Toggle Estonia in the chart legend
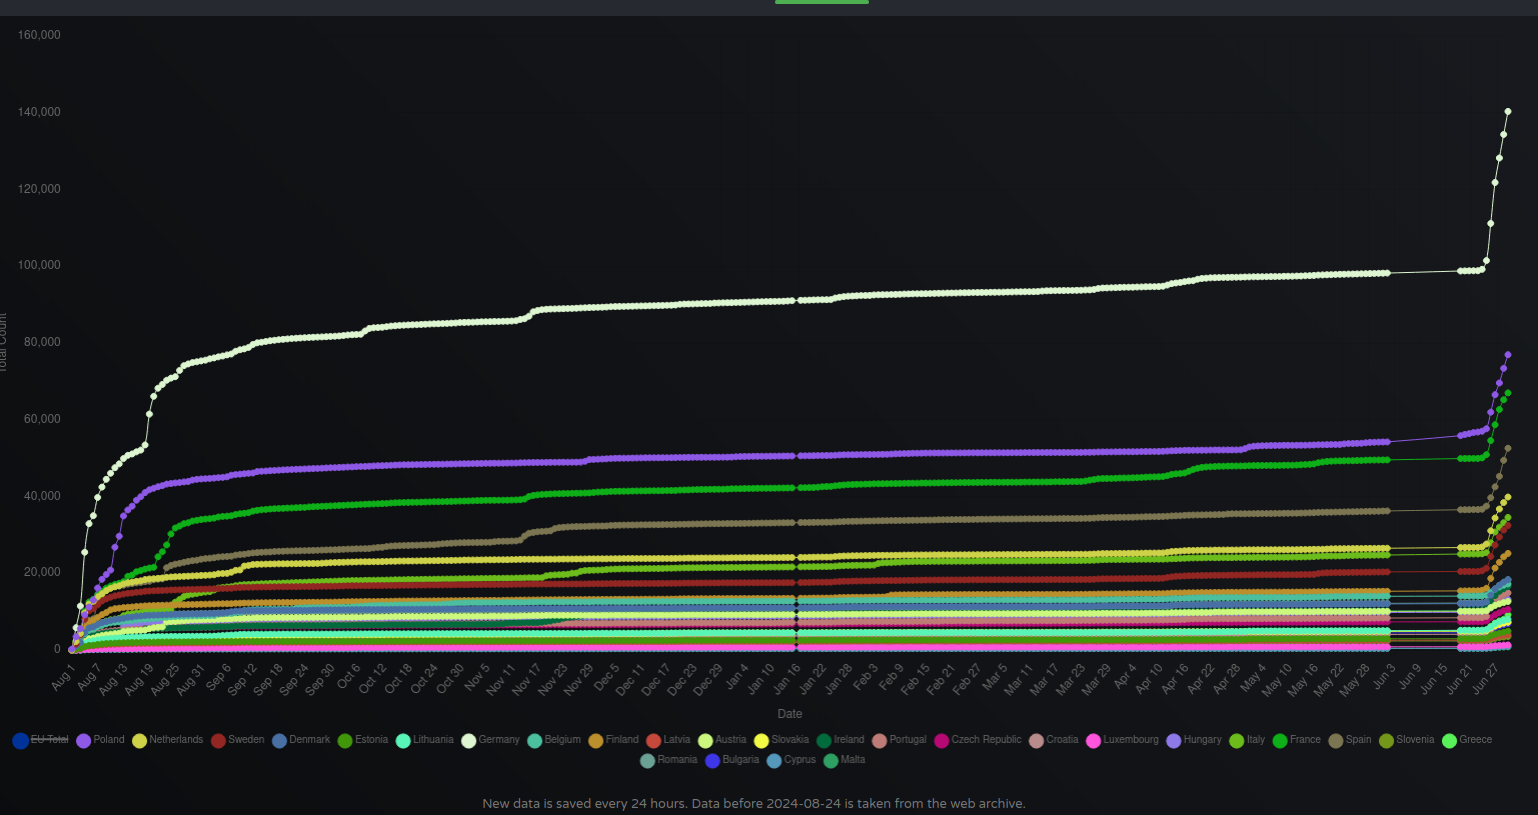1538x815 pixels. (x=362, y=740)
